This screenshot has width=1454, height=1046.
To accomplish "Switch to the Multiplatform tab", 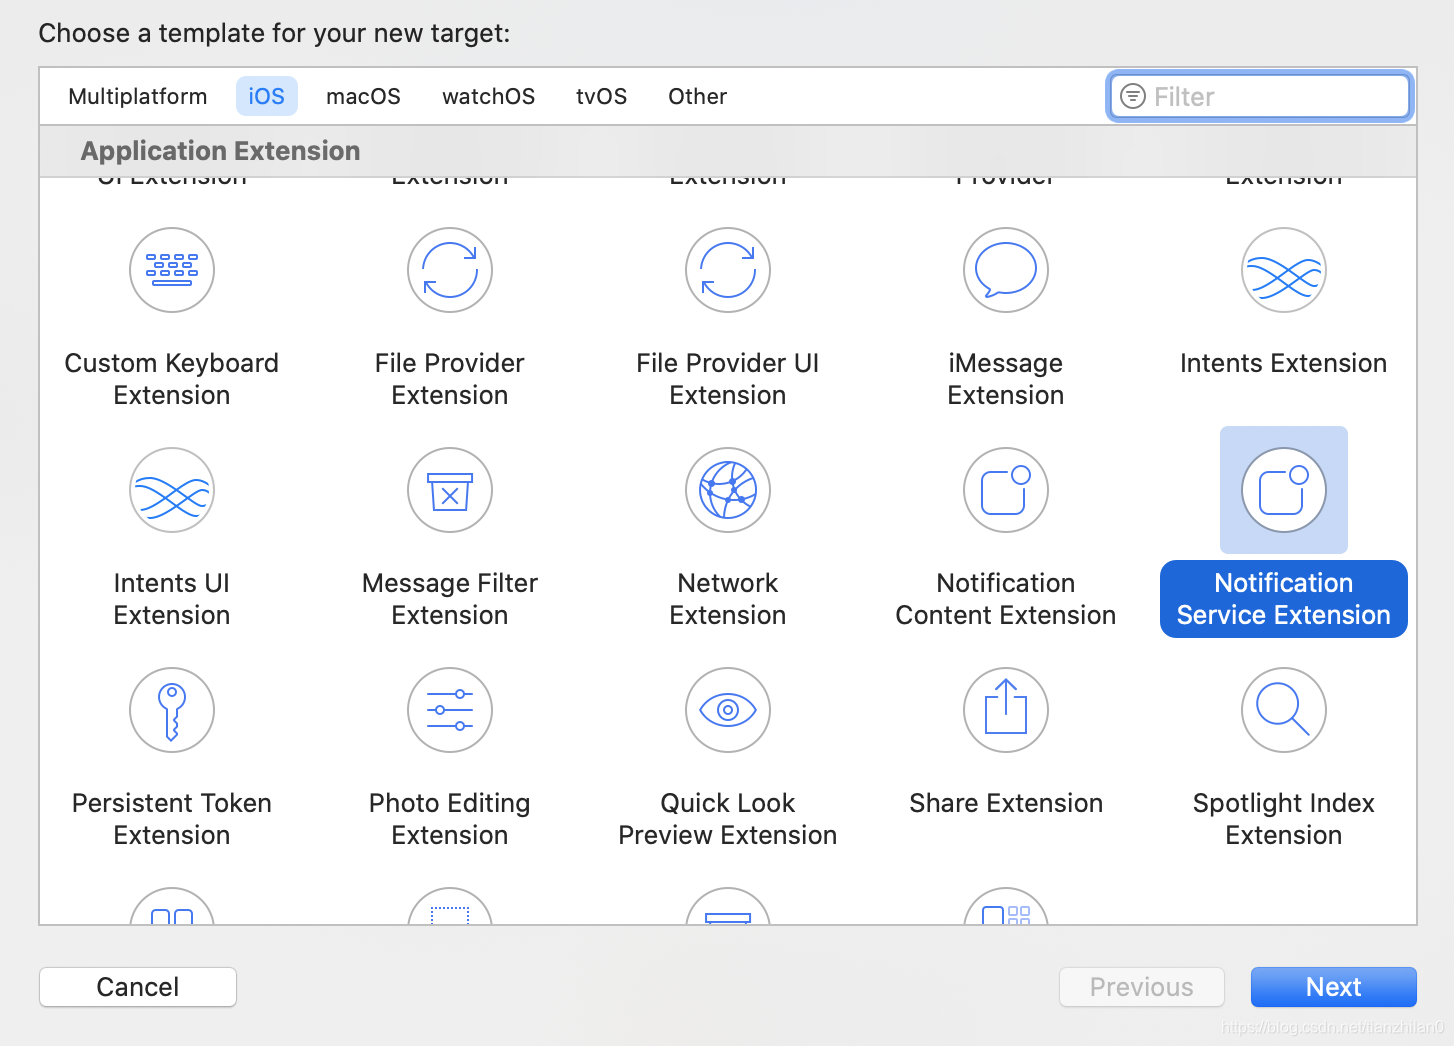I will 138,96.
